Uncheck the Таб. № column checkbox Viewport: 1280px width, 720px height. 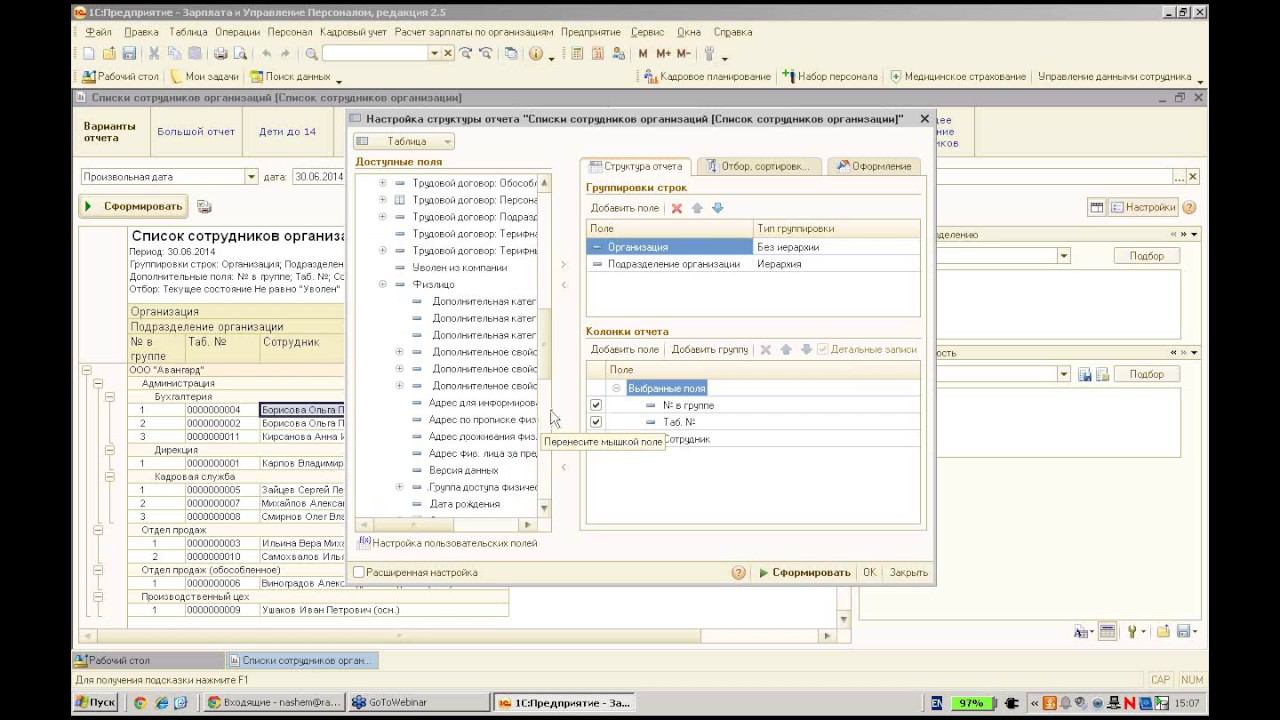click(x=596, y=422)
